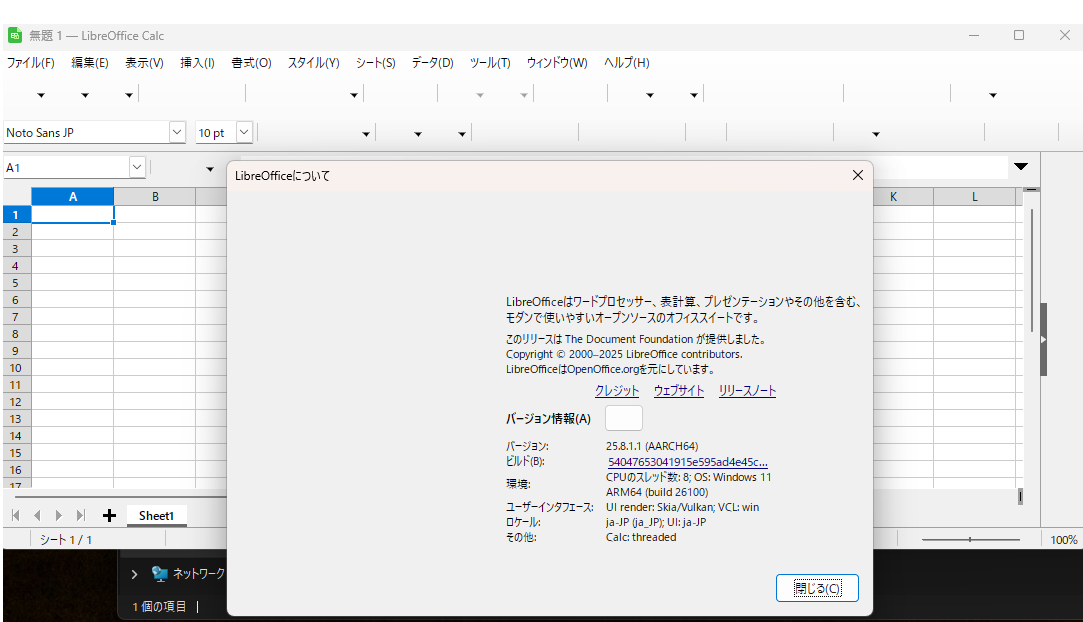Open the スタイル(Y) menu

point(314,63)
